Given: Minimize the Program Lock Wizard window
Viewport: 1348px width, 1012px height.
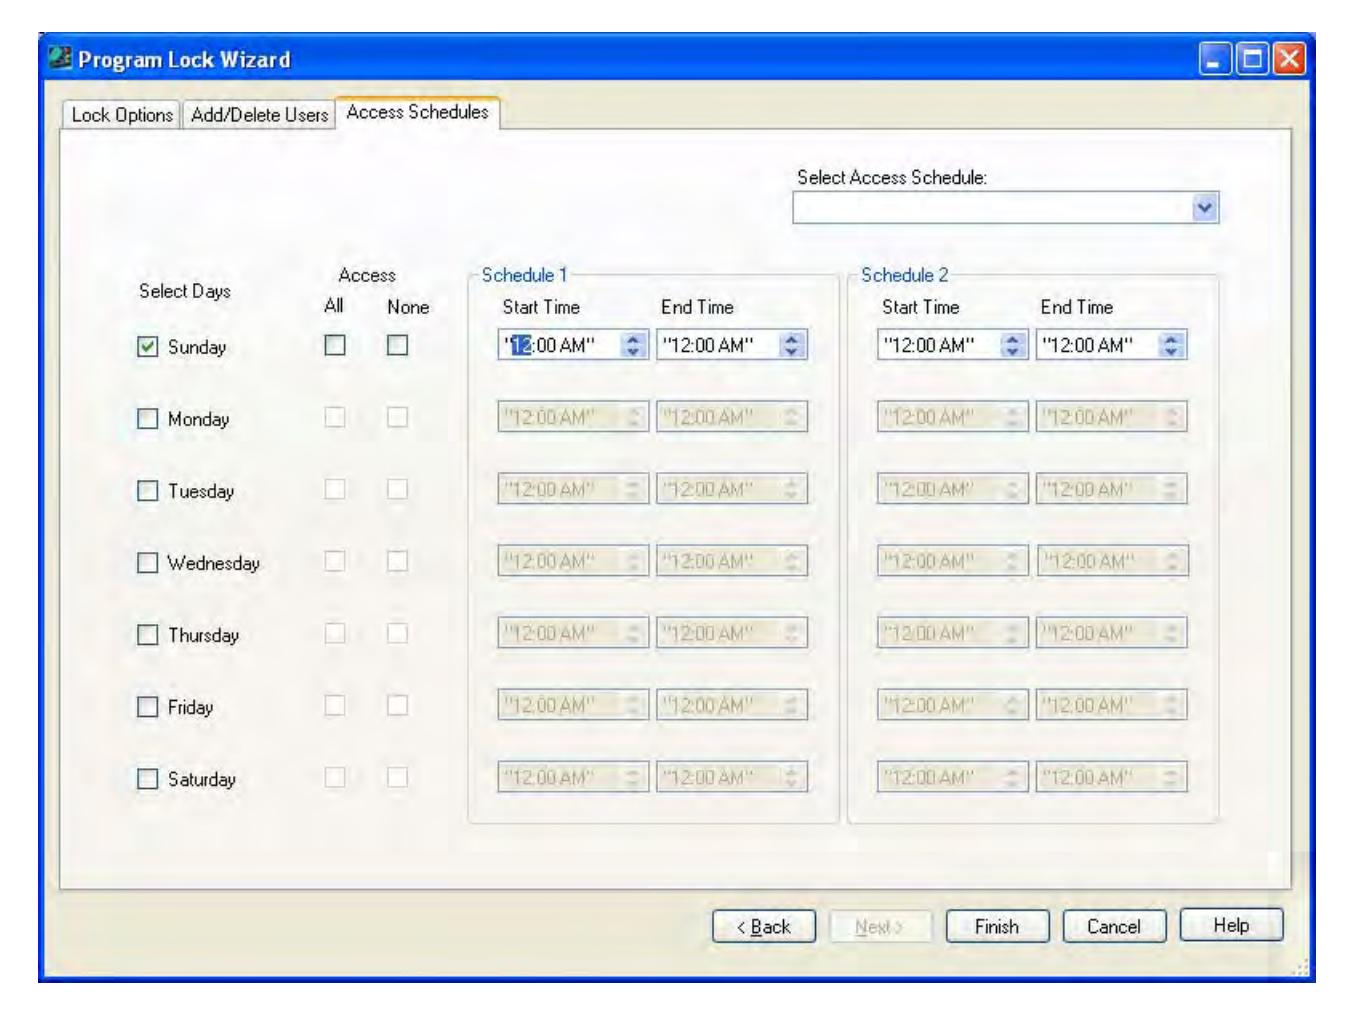Looking at the screenshot, I should (1215, 59).
